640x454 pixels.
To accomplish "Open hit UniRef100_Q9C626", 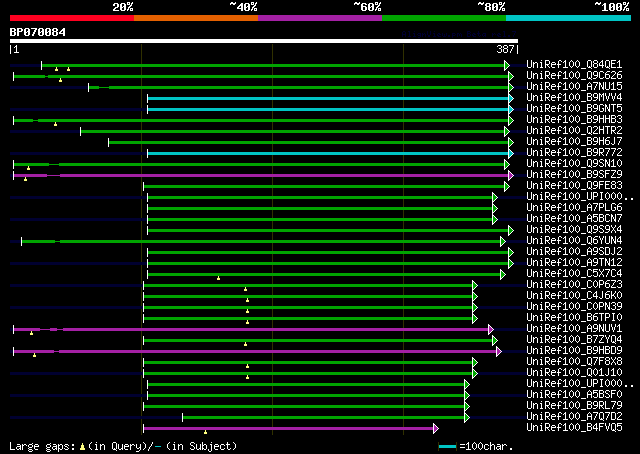I will click(x=574, y=76).
